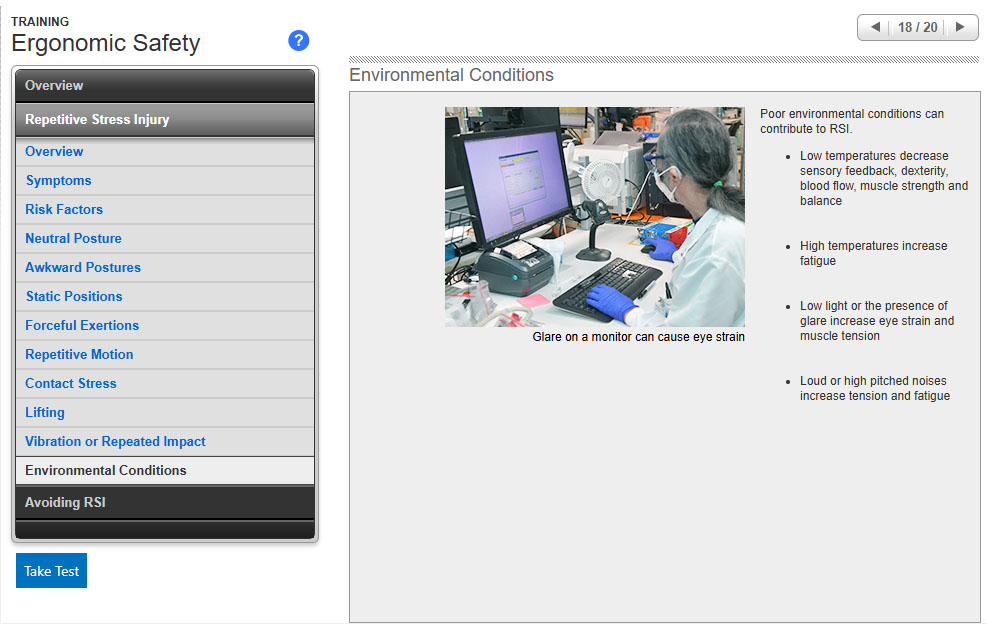Click the blue help question mark icon
This screenshot has height=630, width=987.
click(x=298, y=41)
